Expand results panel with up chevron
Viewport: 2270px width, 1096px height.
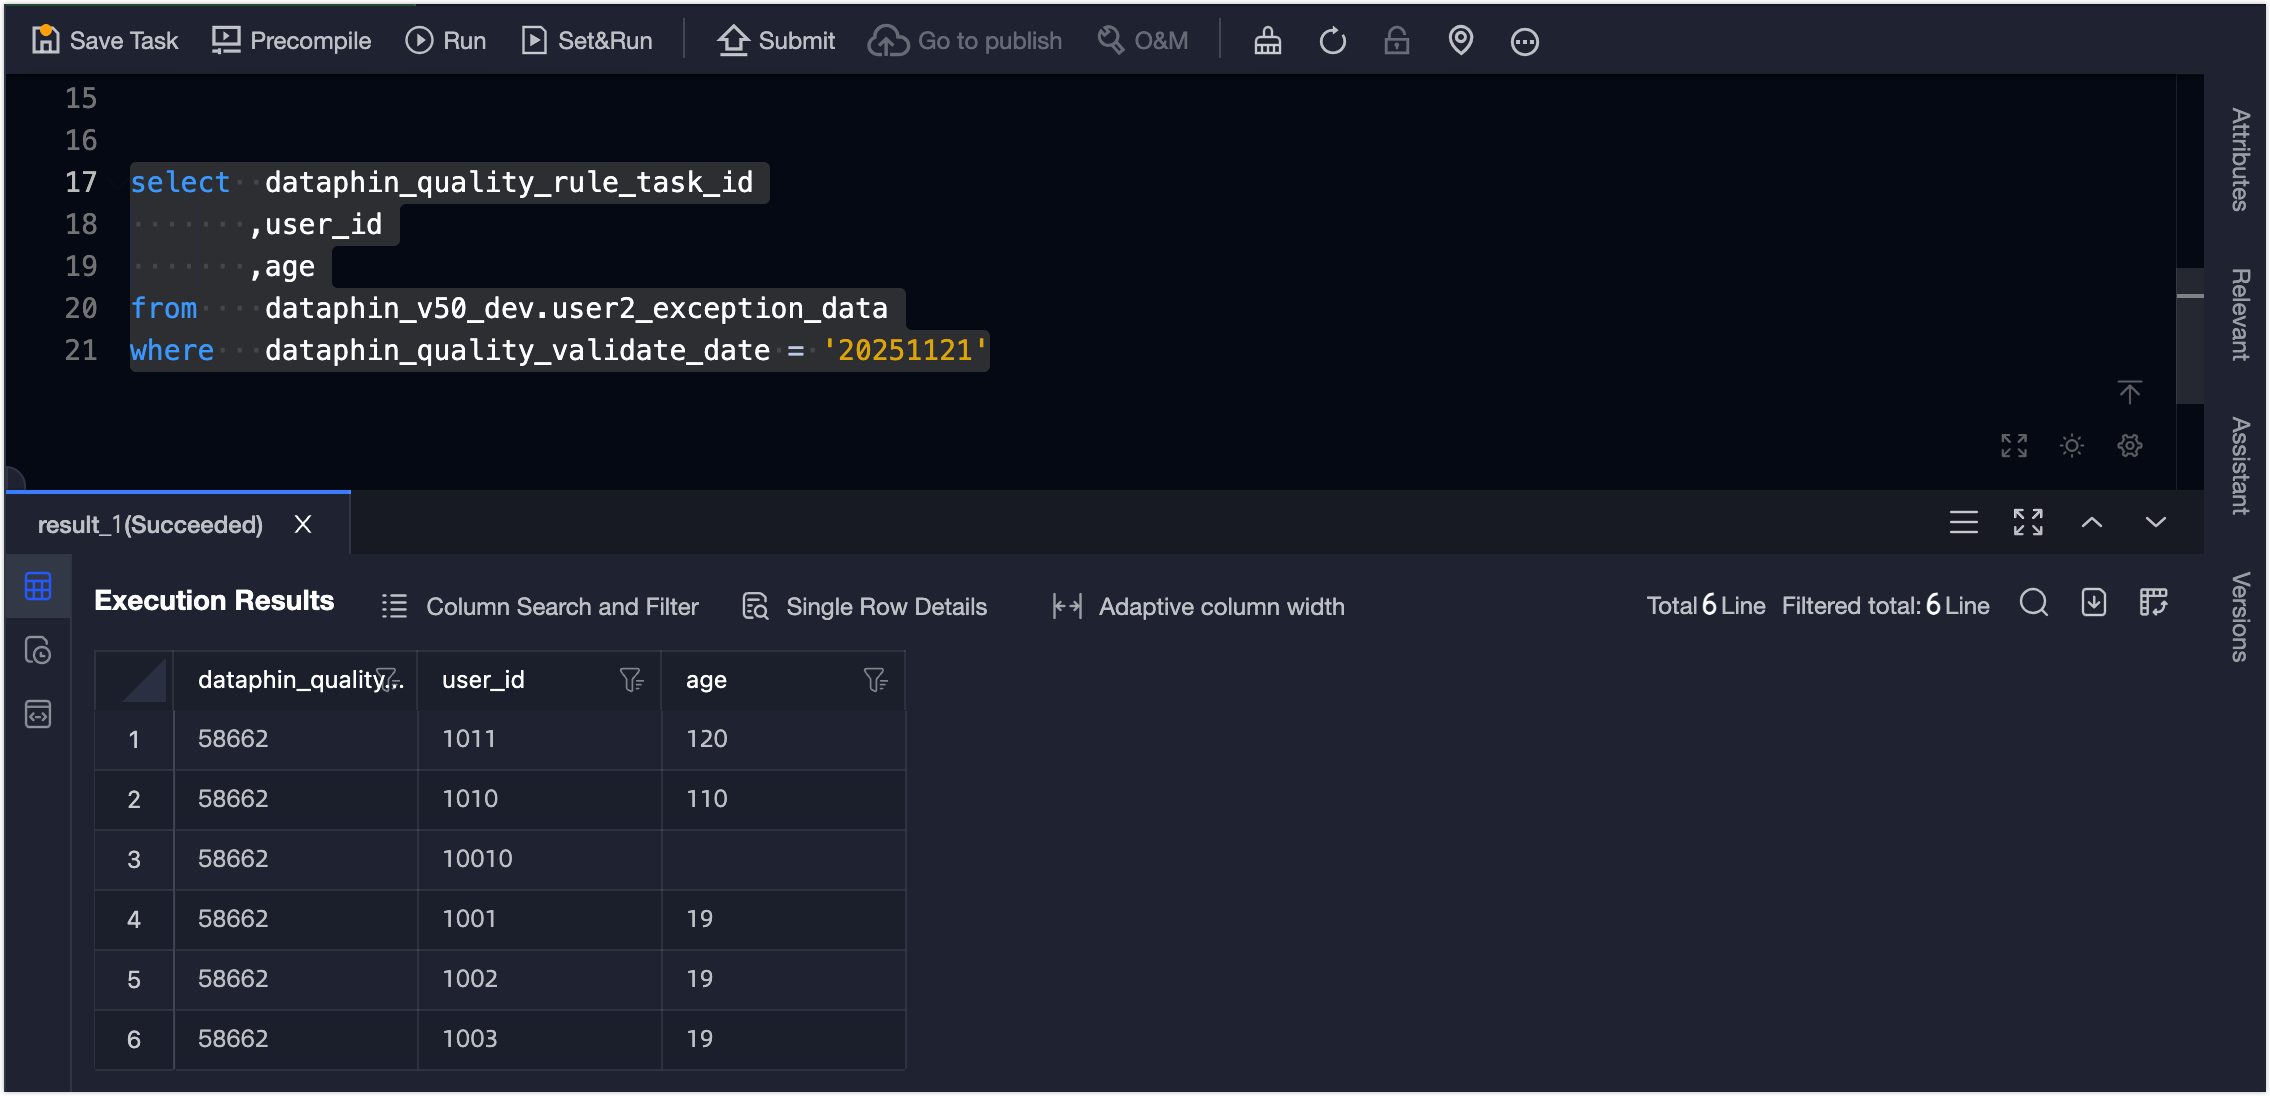pos(2092,523)
